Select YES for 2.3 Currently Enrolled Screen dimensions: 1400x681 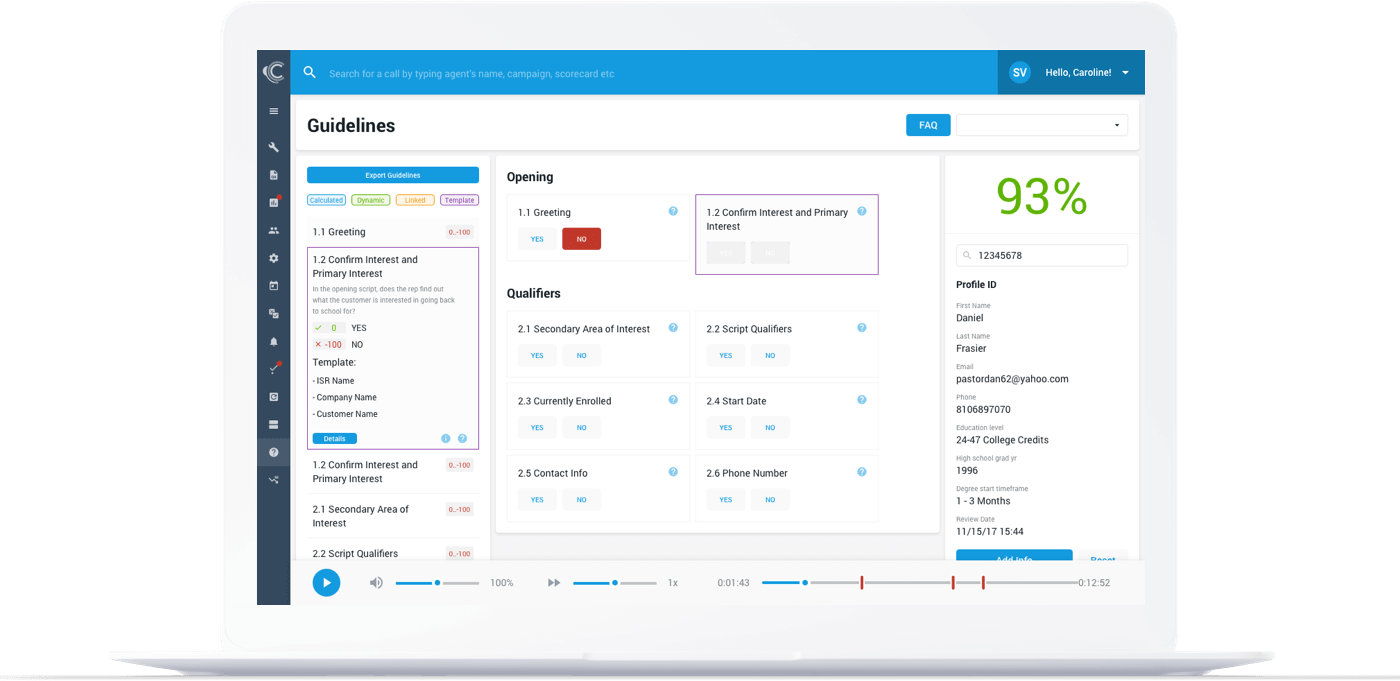537,428
